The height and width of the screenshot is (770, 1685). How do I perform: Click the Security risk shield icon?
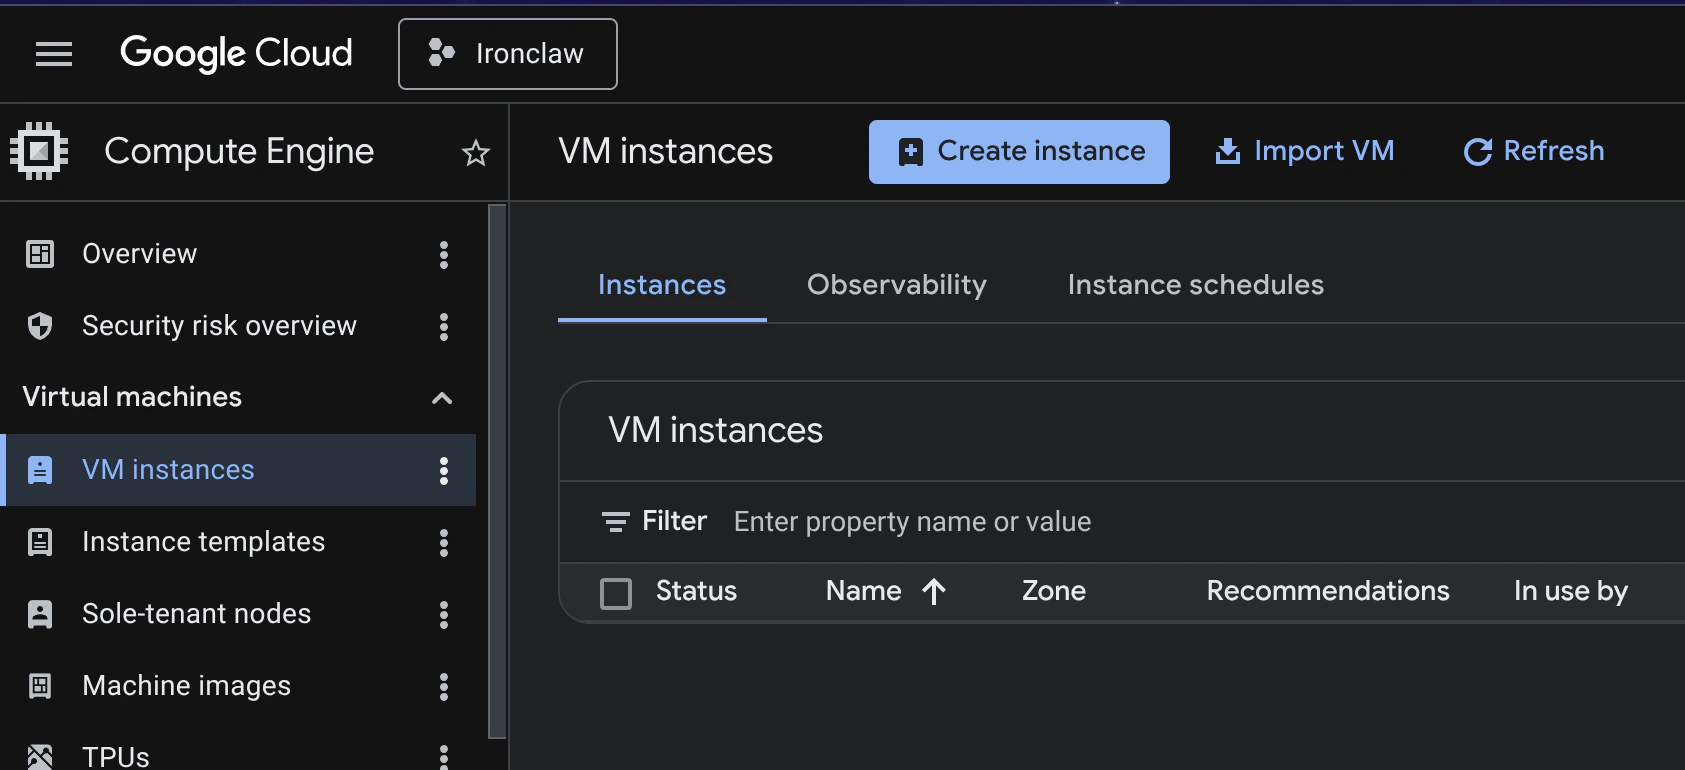click(x=40, y=326)
